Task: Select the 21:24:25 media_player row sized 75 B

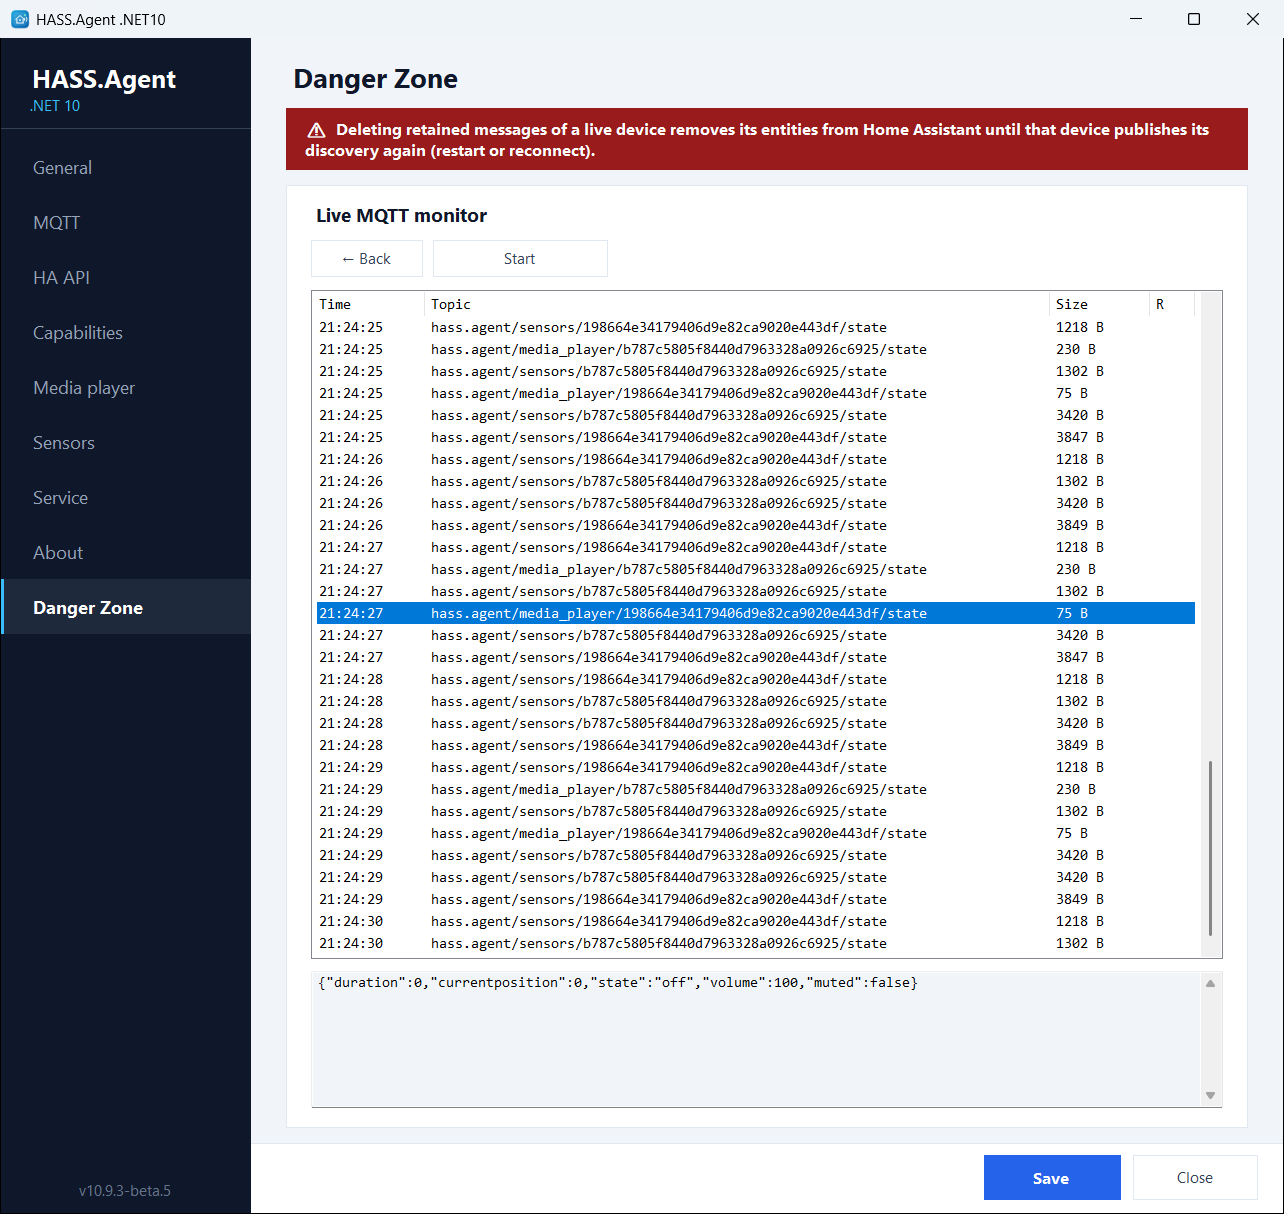Action: pos(756,393)
